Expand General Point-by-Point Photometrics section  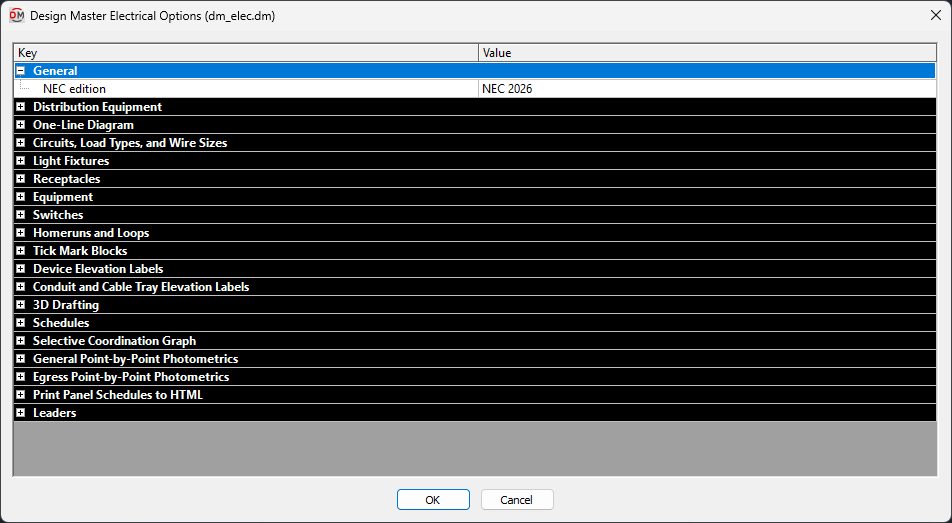point(21,359)
